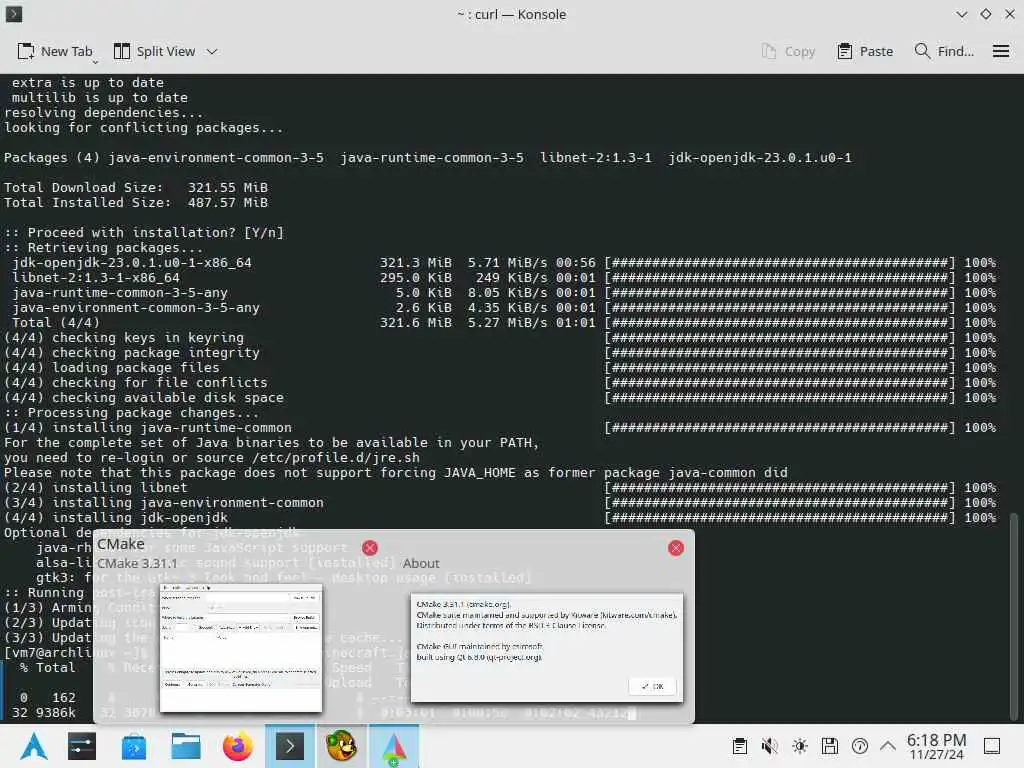Click '(4/4) checking keys in keyring' line
Image resolution: width=1024 pixels, height=768 pixels.
tap(124, 338)
